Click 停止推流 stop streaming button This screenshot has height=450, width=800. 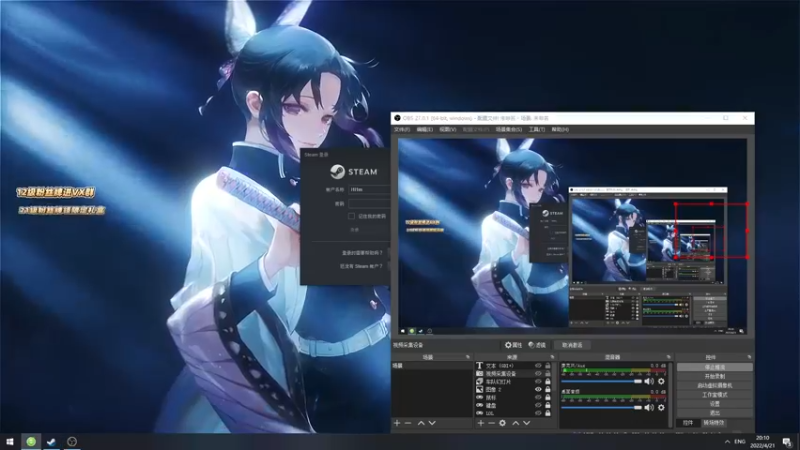(714, 367)
